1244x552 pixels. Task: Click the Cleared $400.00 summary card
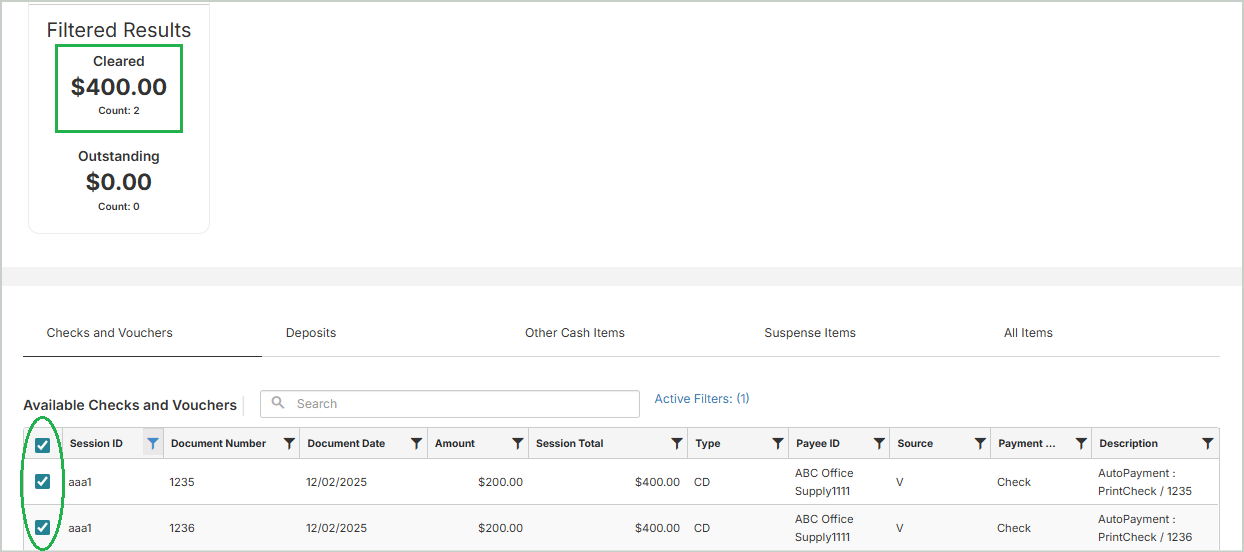click(119, 88)
